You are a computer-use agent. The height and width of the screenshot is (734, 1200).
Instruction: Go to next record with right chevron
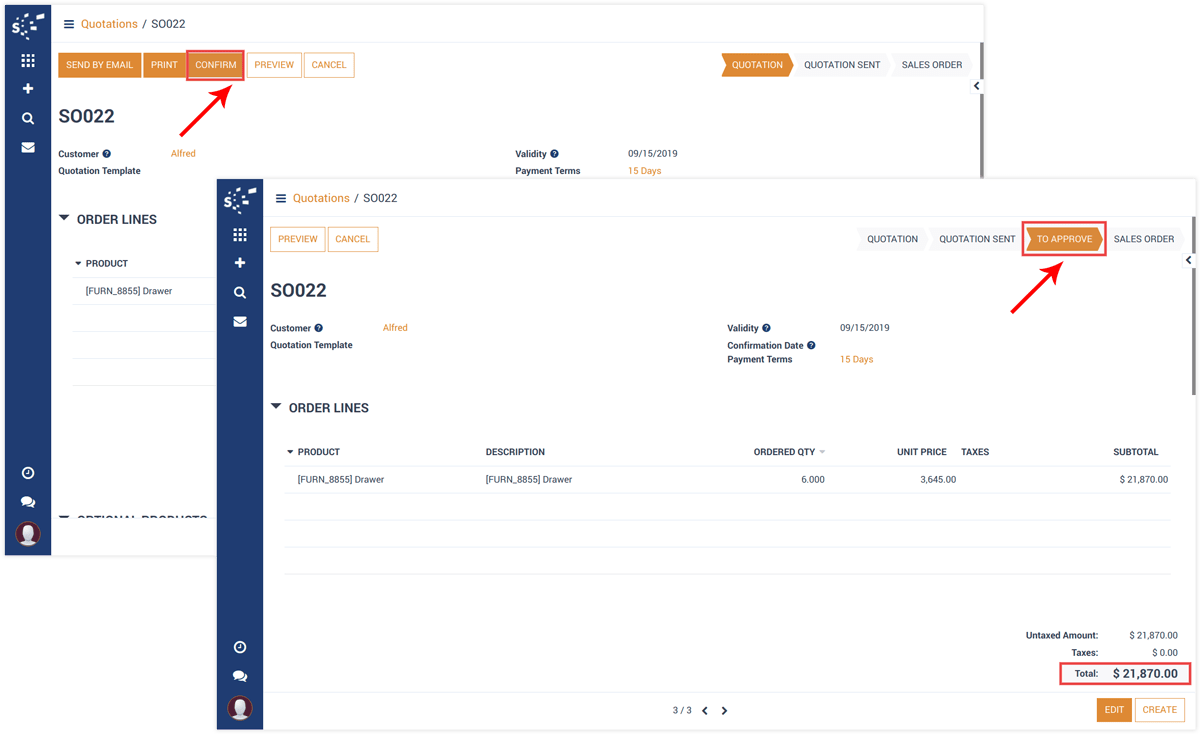724,711
